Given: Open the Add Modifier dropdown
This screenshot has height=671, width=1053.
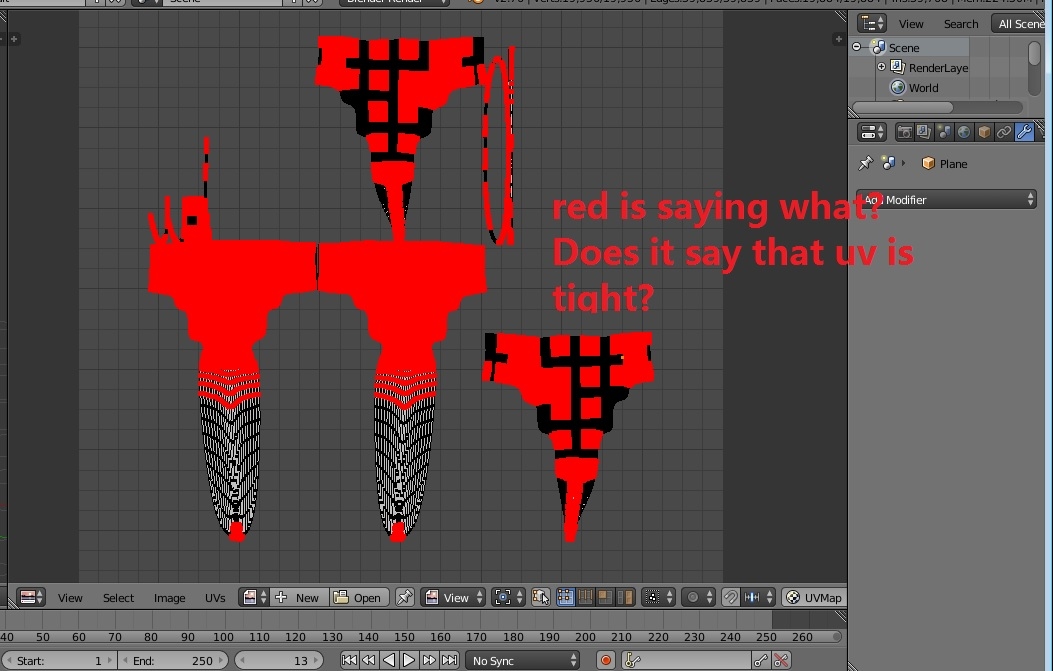Looking at the screenshot, I should pos(946,199).
